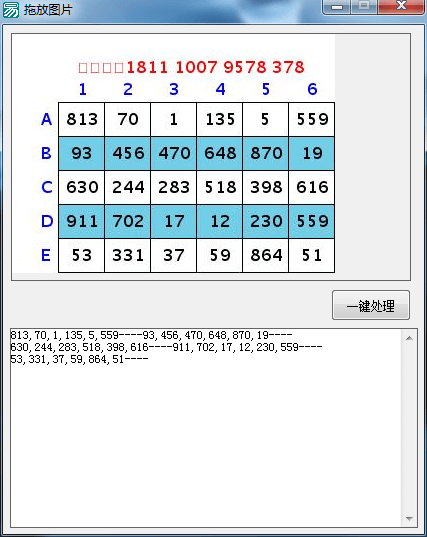This screenshot has height=537, width=427.
Task: Click the scrollbar up arrow
Action: pyautogui.click(x=409, y=338)
